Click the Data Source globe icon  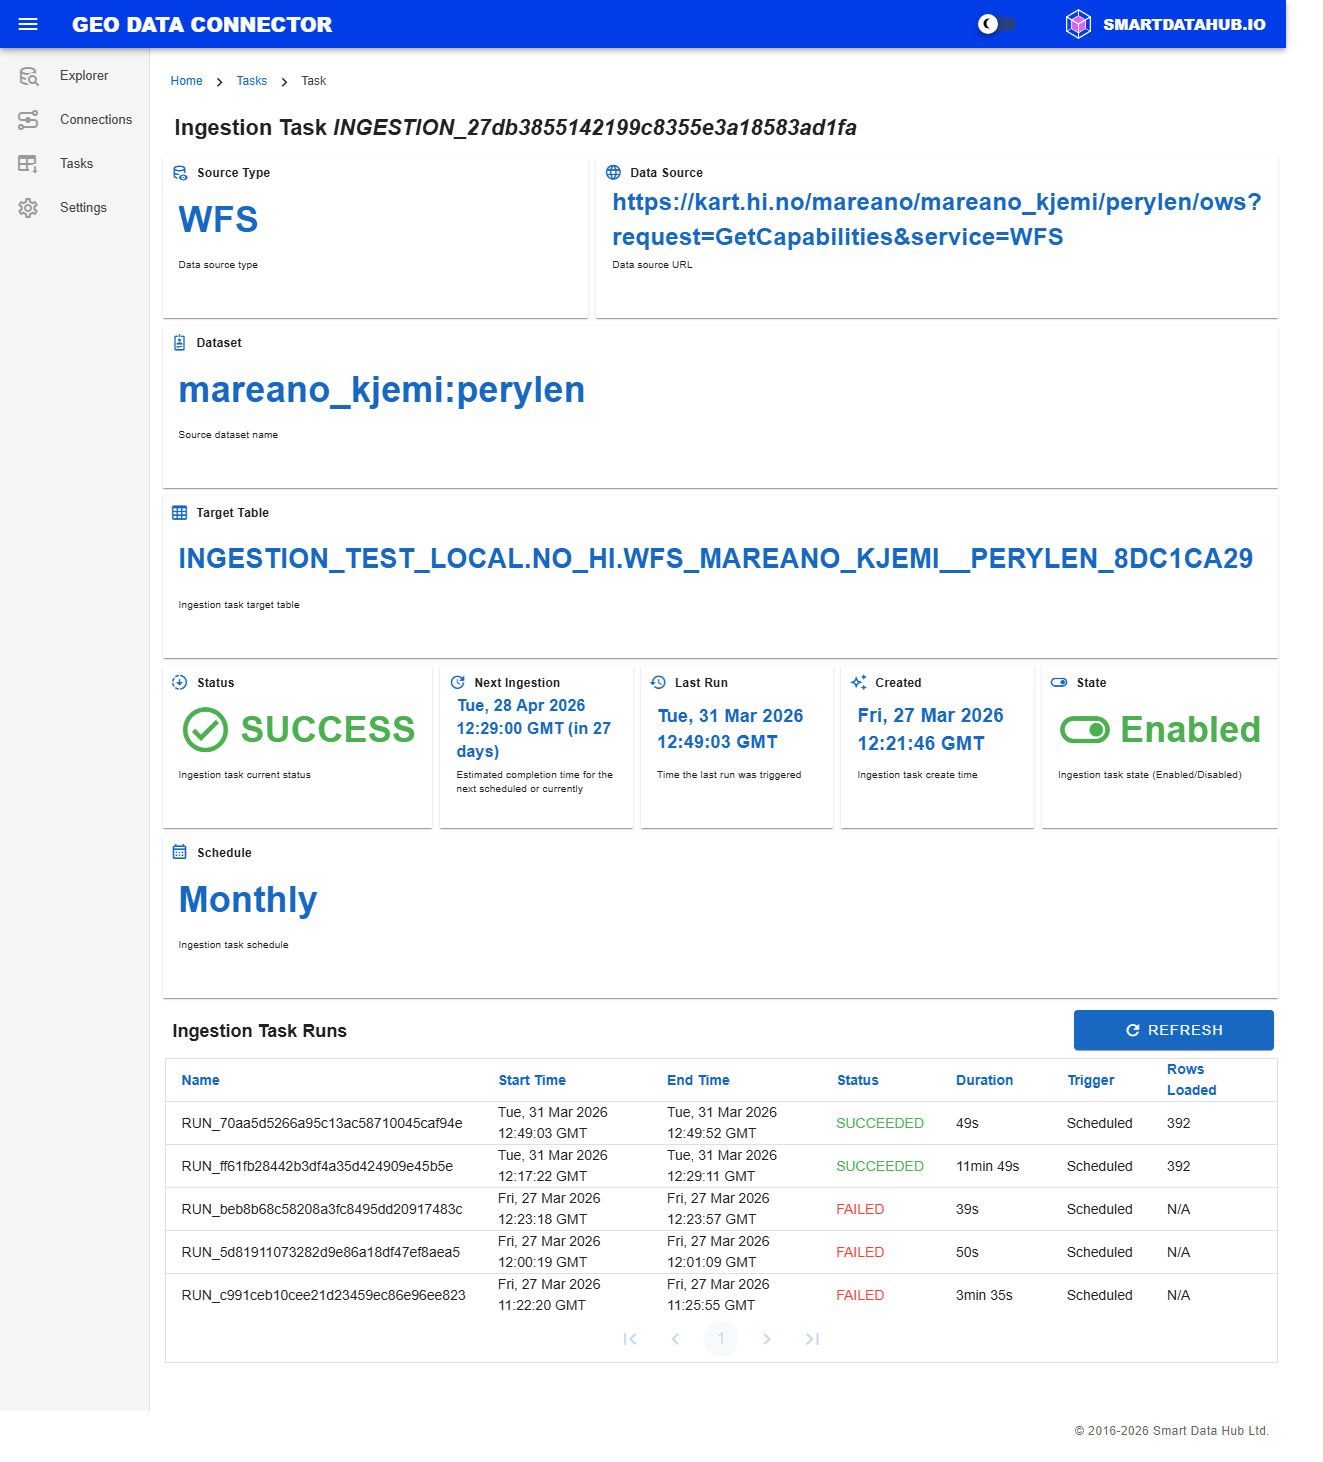(x=613, y=173)
